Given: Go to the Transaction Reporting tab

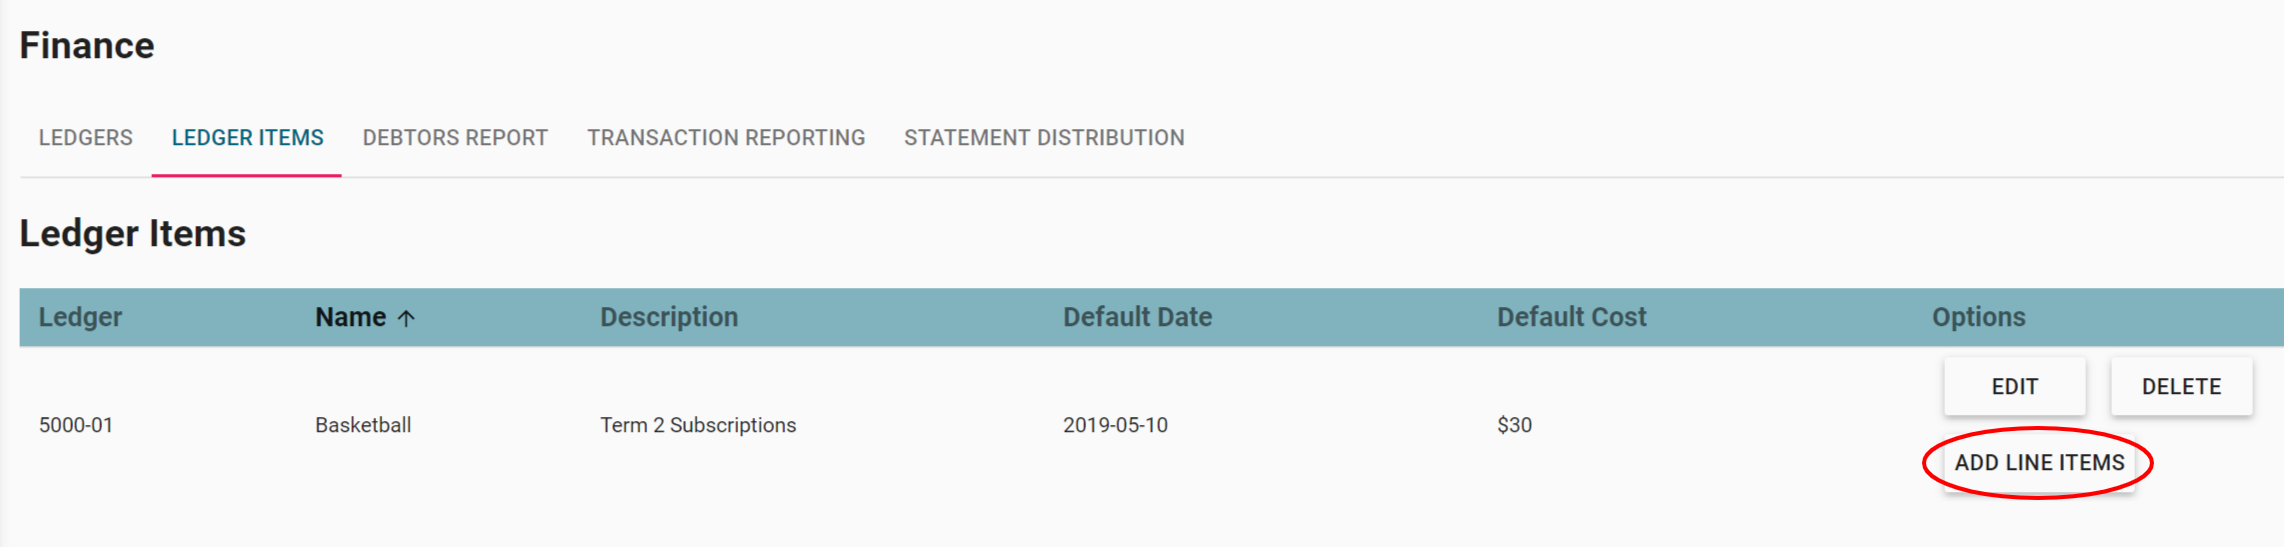Looking at the screenshot, I should [x=726, y=138].
